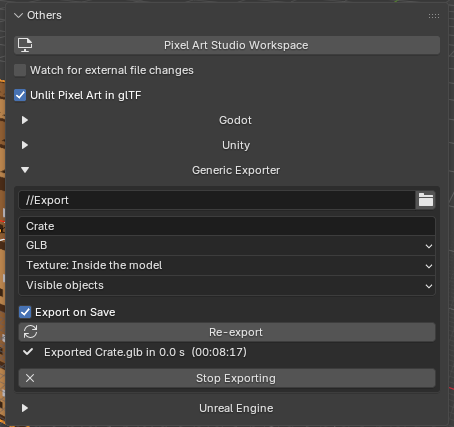This screenshot has width=454, height=427.
Task: Edit the Crate file name field
Action: coord(227,226)
